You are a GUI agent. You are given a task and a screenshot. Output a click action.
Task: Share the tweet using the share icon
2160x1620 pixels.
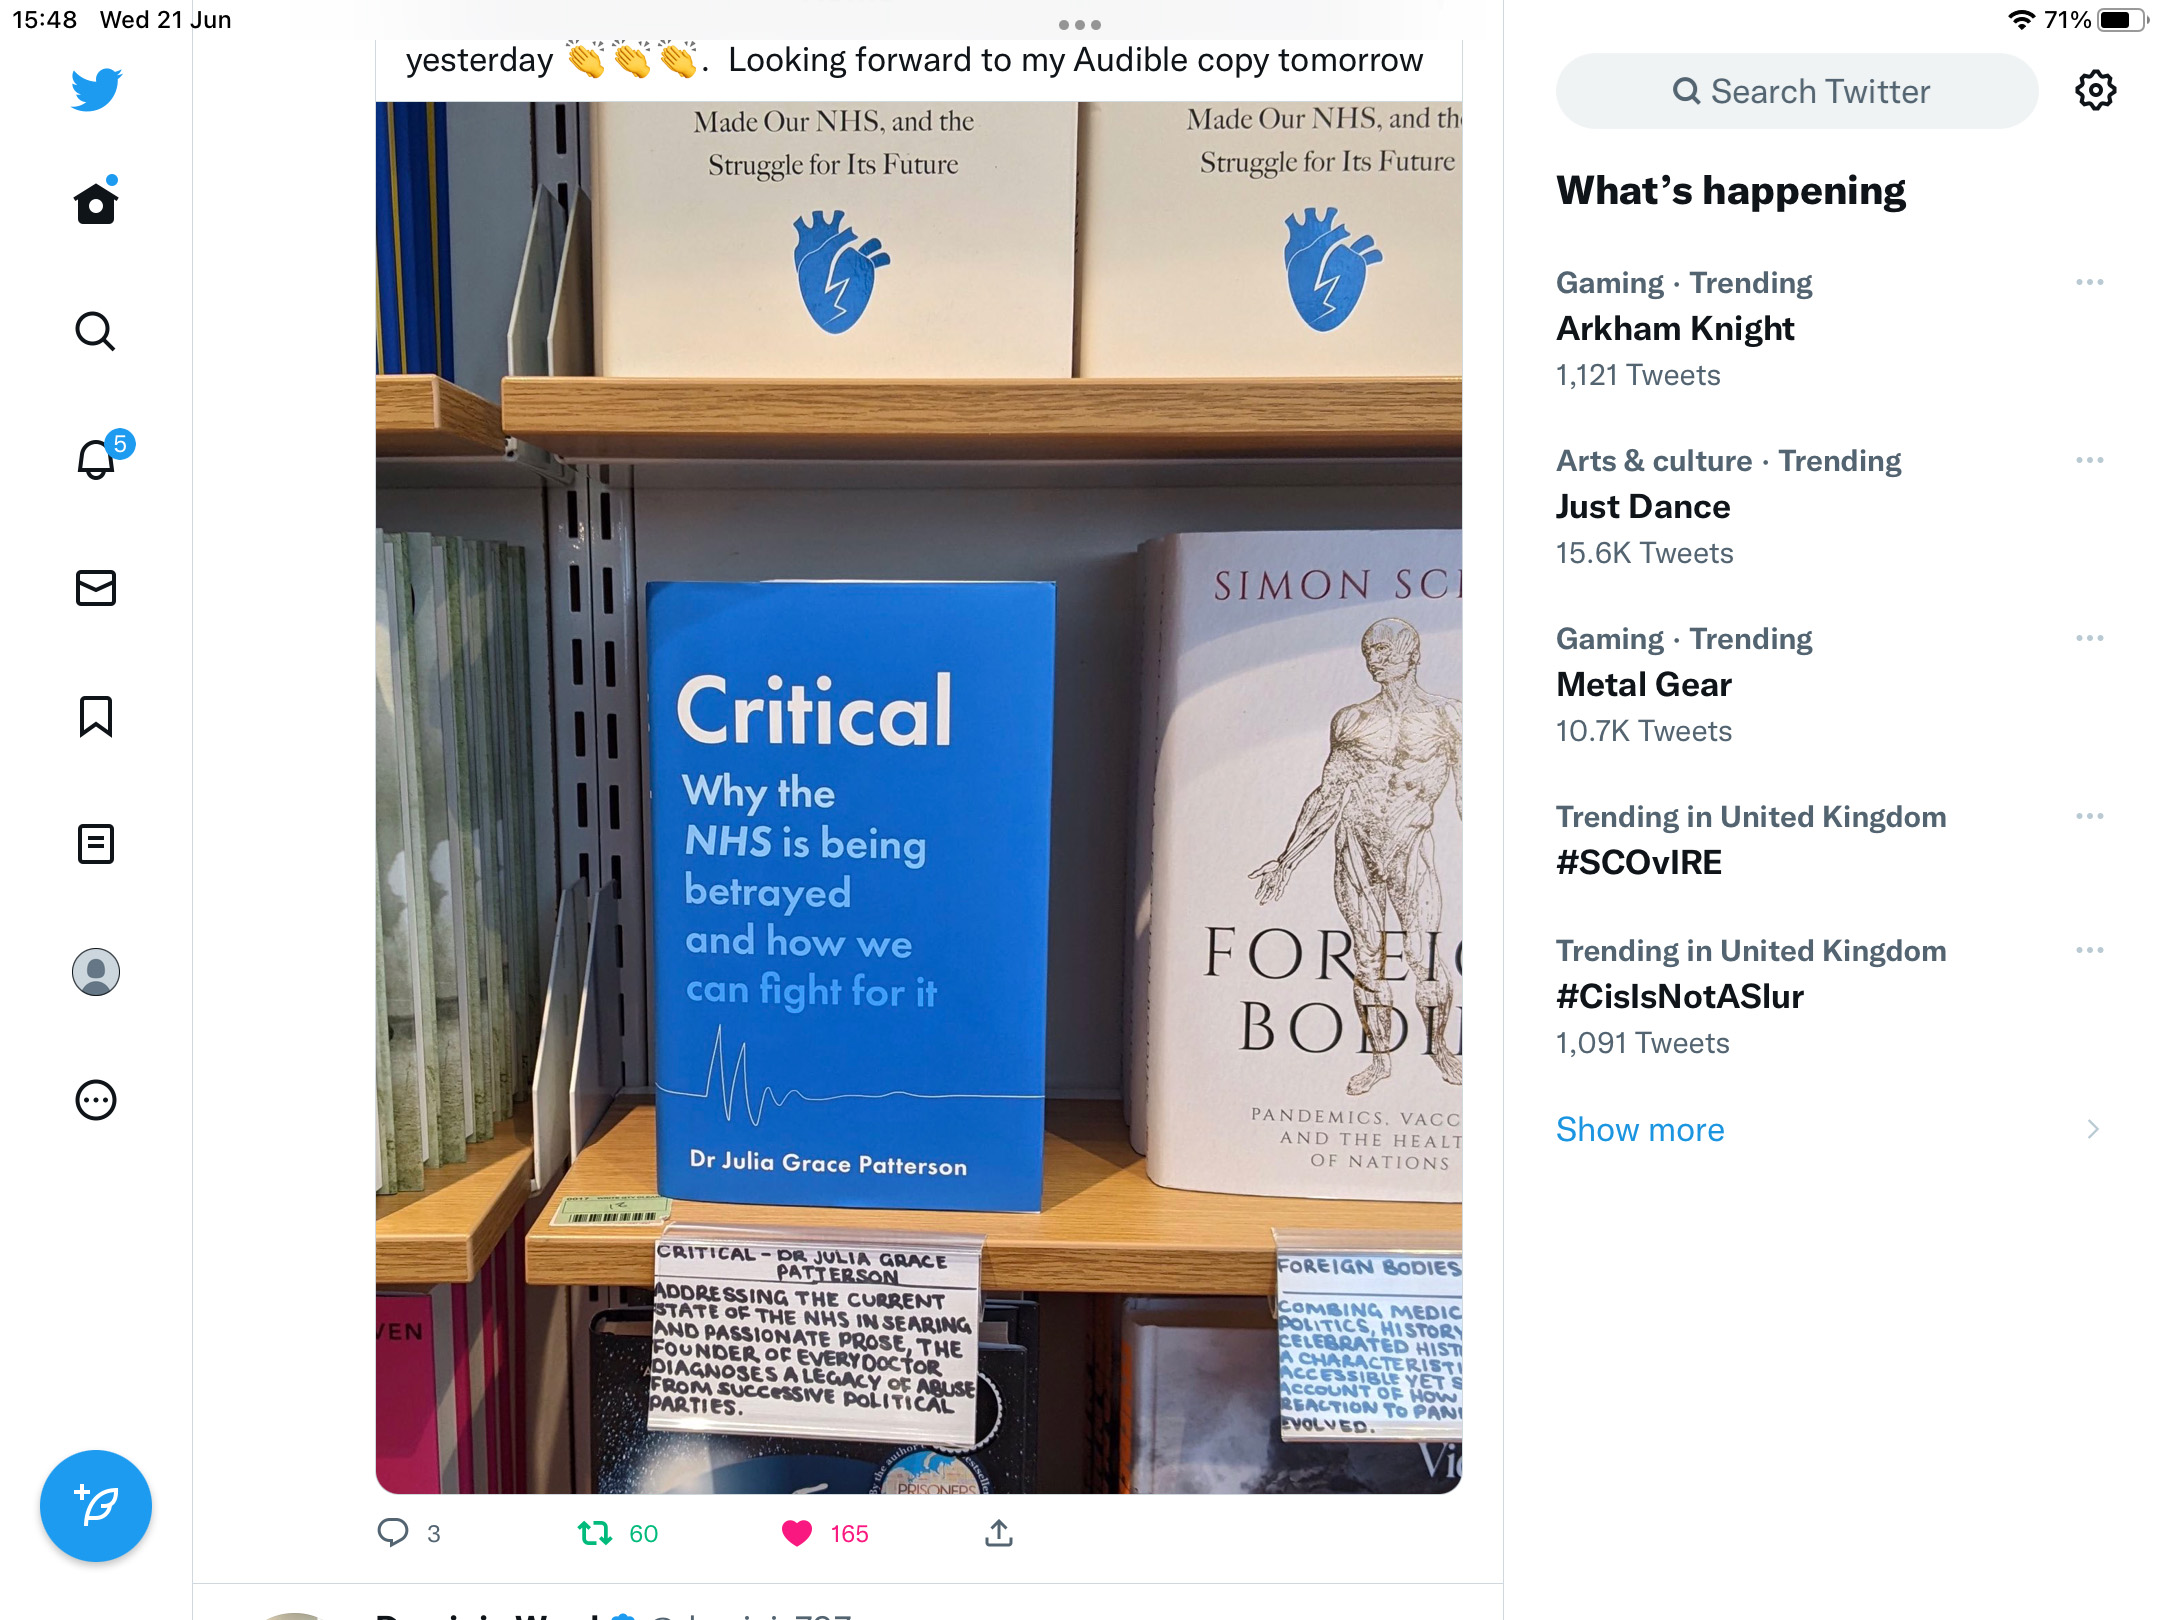pyautogui.click(x=999, y=1533)
